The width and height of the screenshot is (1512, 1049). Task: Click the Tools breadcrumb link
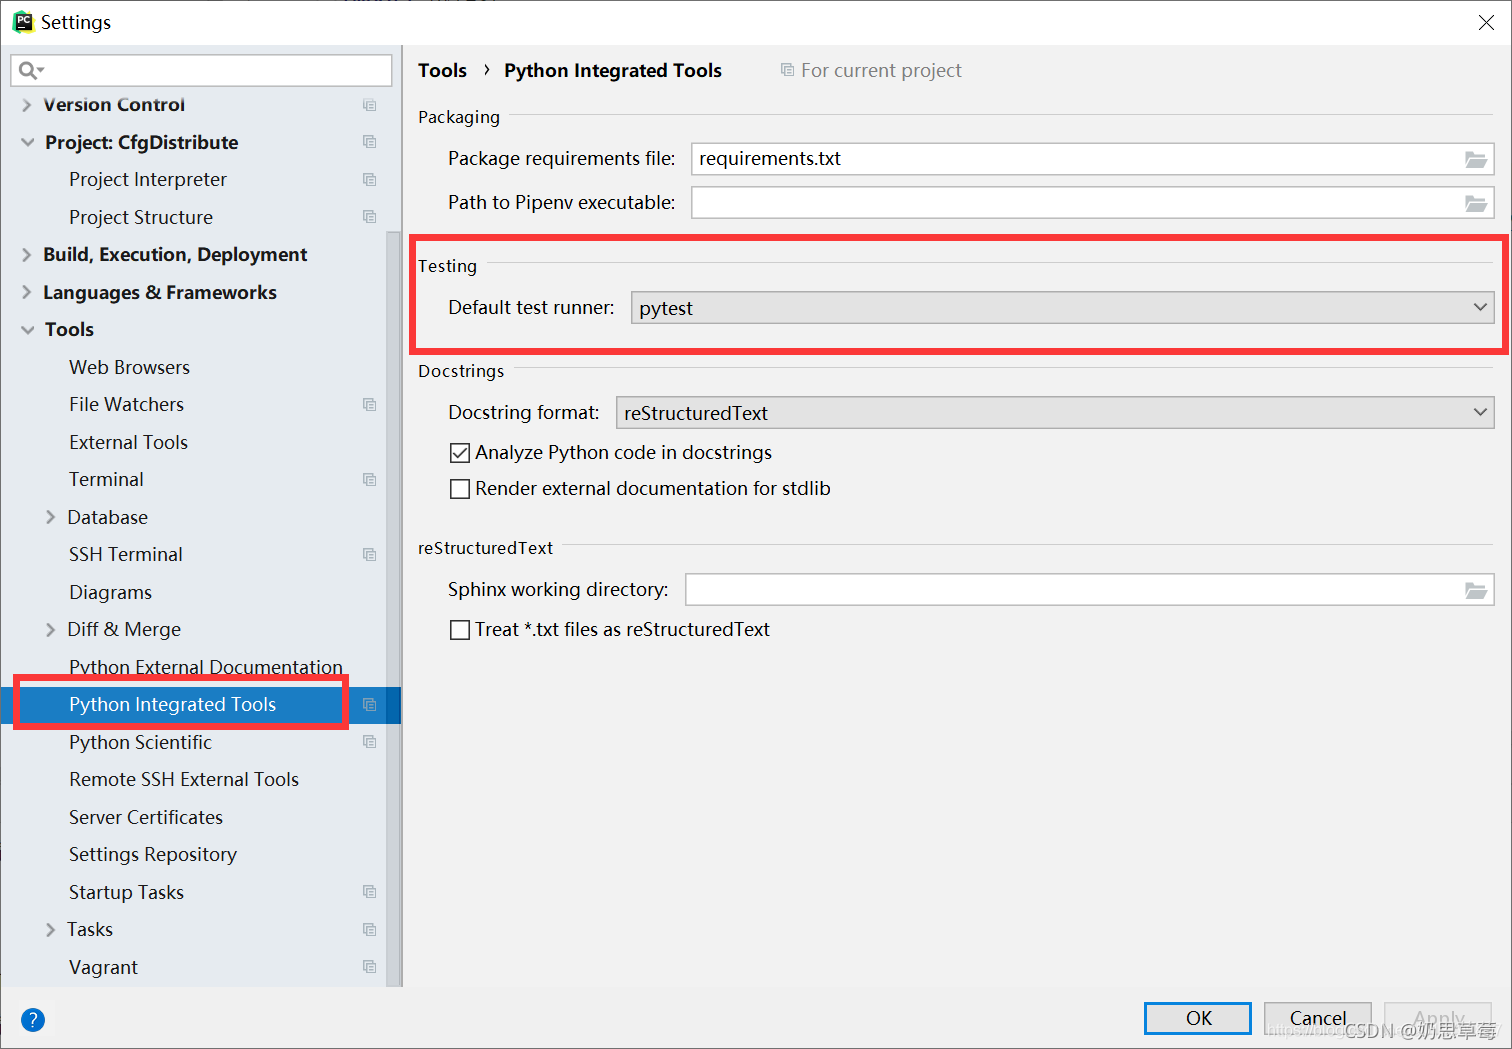[442, 70]
